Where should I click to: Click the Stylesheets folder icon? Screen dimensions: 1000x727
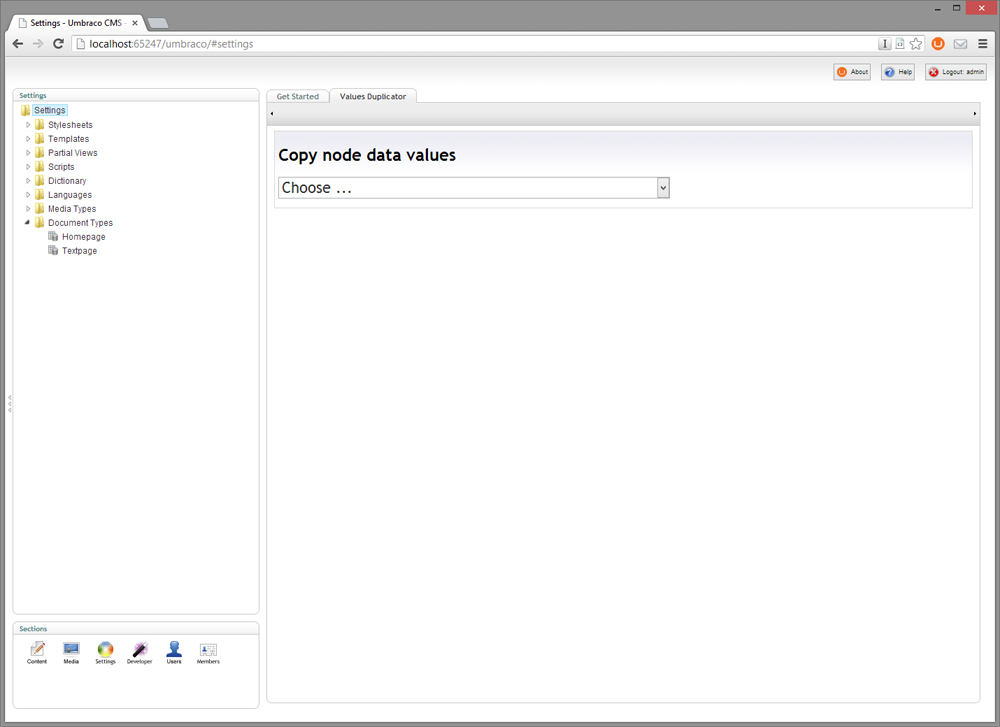pos(40,125)
